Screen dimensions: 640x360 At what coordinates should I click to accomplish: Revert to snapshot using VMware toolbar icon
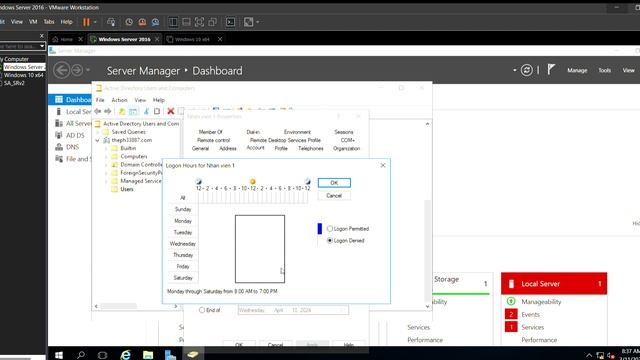point(142,22)
